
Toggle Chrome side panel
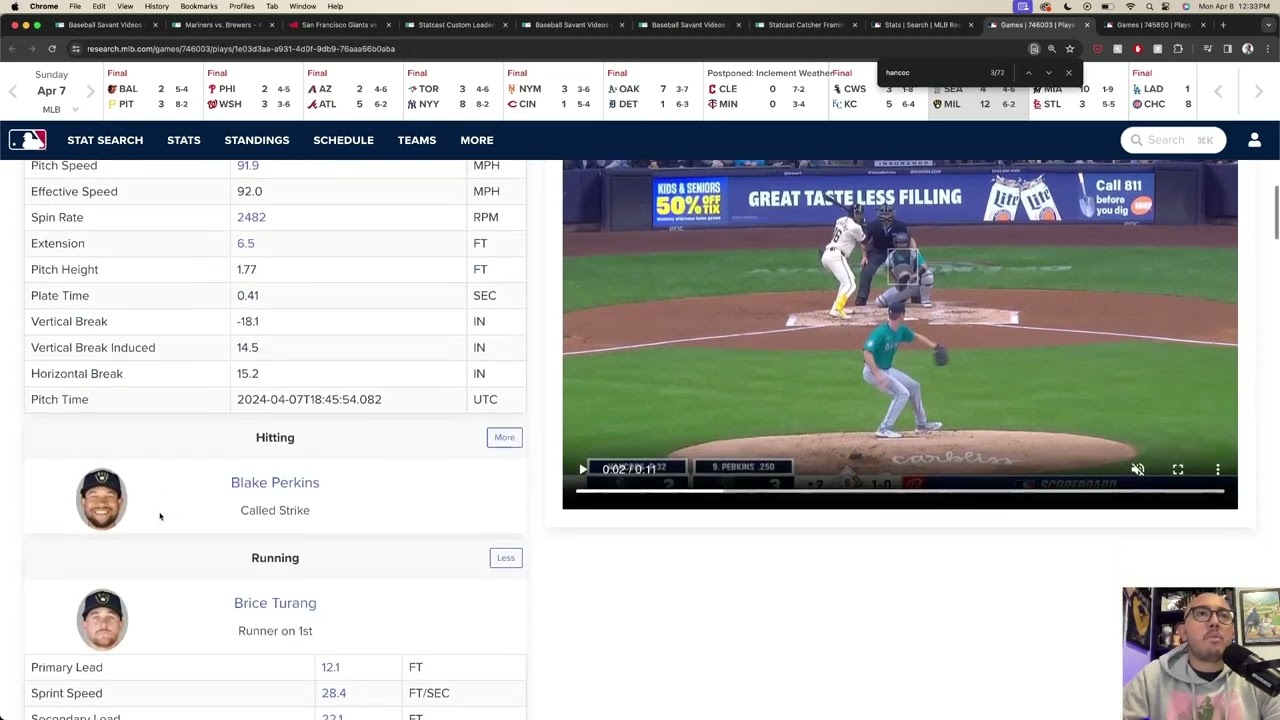(x=1228, y=48)
